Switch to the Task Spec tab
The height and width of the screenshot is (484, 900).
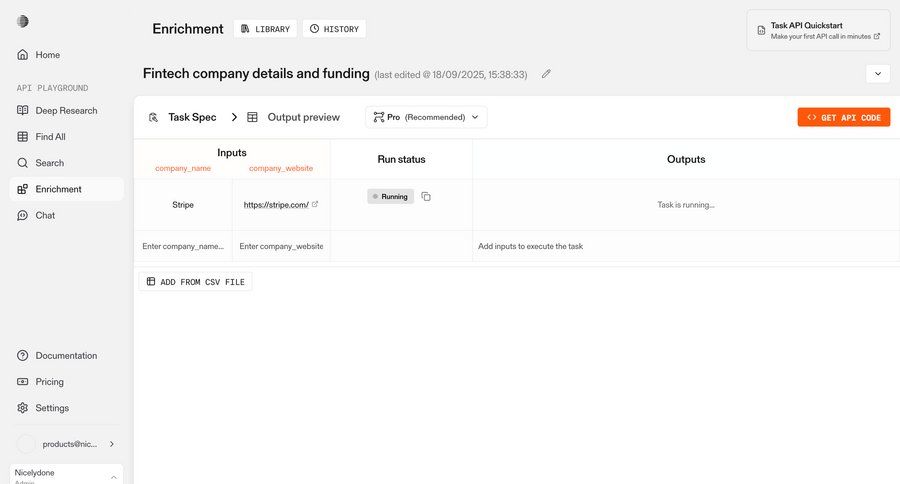click(x=182, y=117)
